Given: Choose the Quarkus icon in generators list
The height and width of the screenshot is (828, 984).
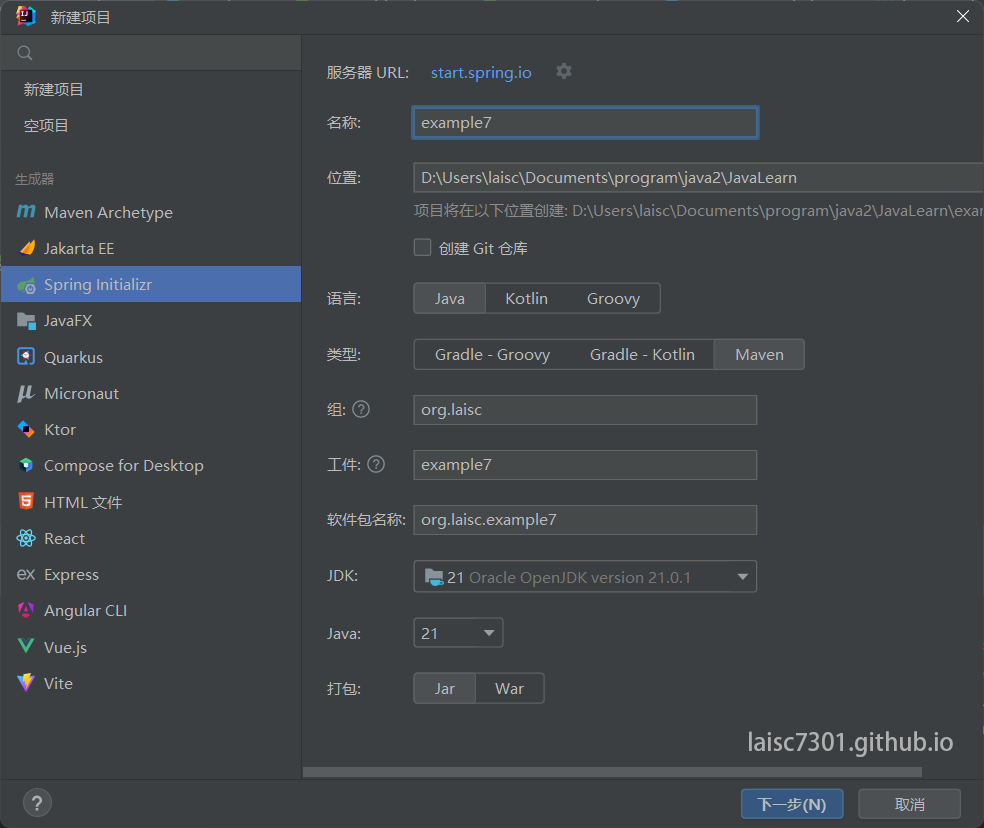Looking at the screenshot, I should 26,357.
